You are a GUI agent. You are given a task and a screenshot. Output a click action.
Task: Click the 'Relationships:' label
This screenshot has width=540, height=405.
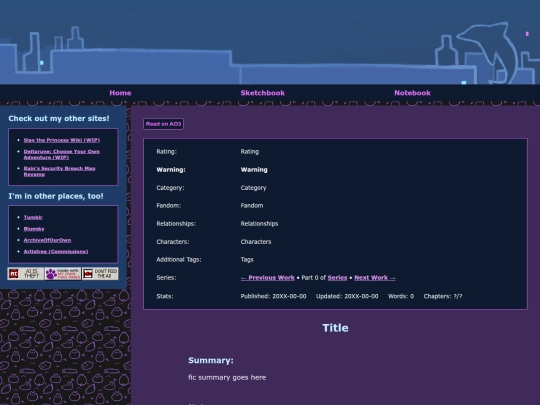[x=176, y=224]
